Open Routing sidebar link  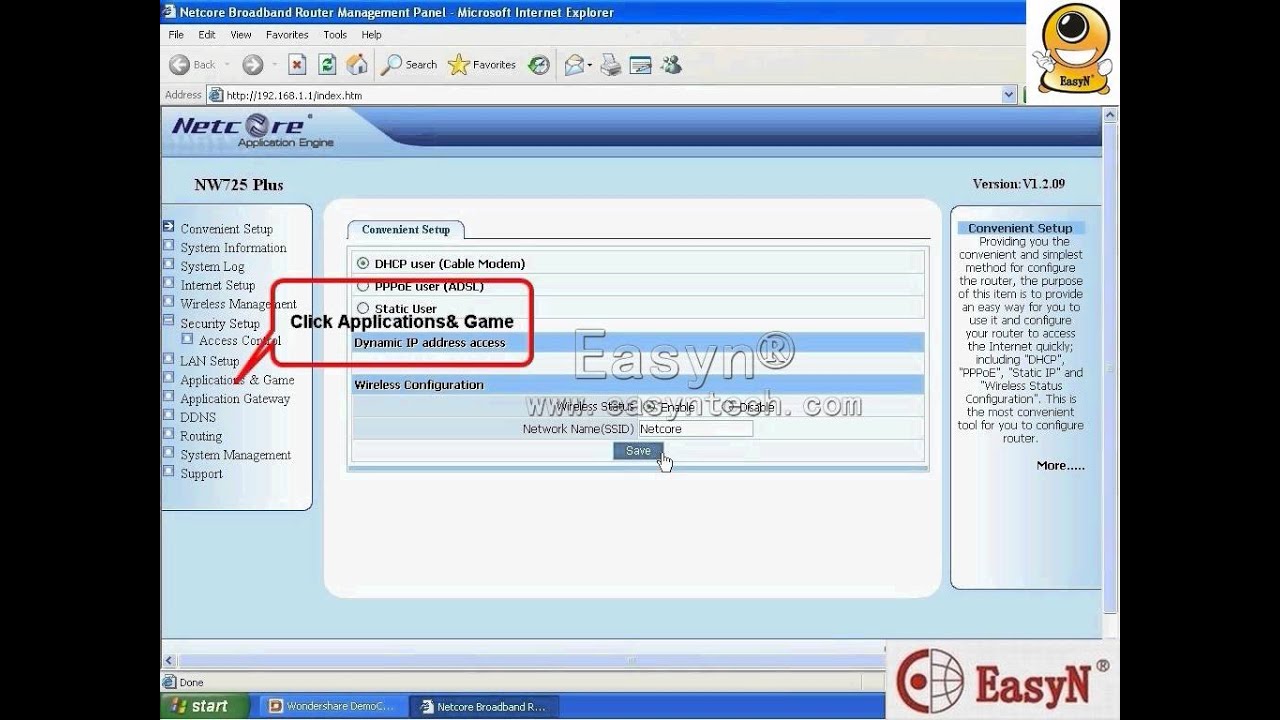coord(201,436)
